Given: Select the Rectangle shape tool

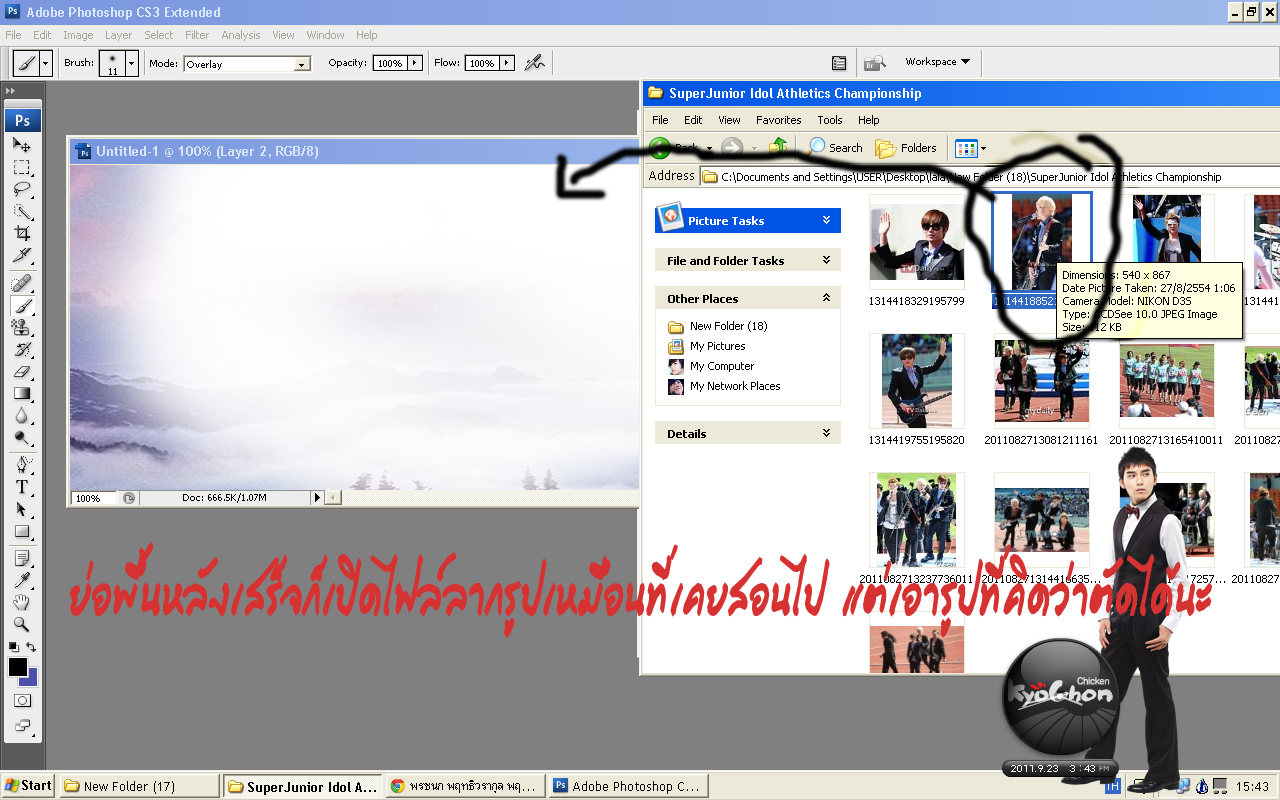Looking at the screenshot, I should (x=22, y=532).
